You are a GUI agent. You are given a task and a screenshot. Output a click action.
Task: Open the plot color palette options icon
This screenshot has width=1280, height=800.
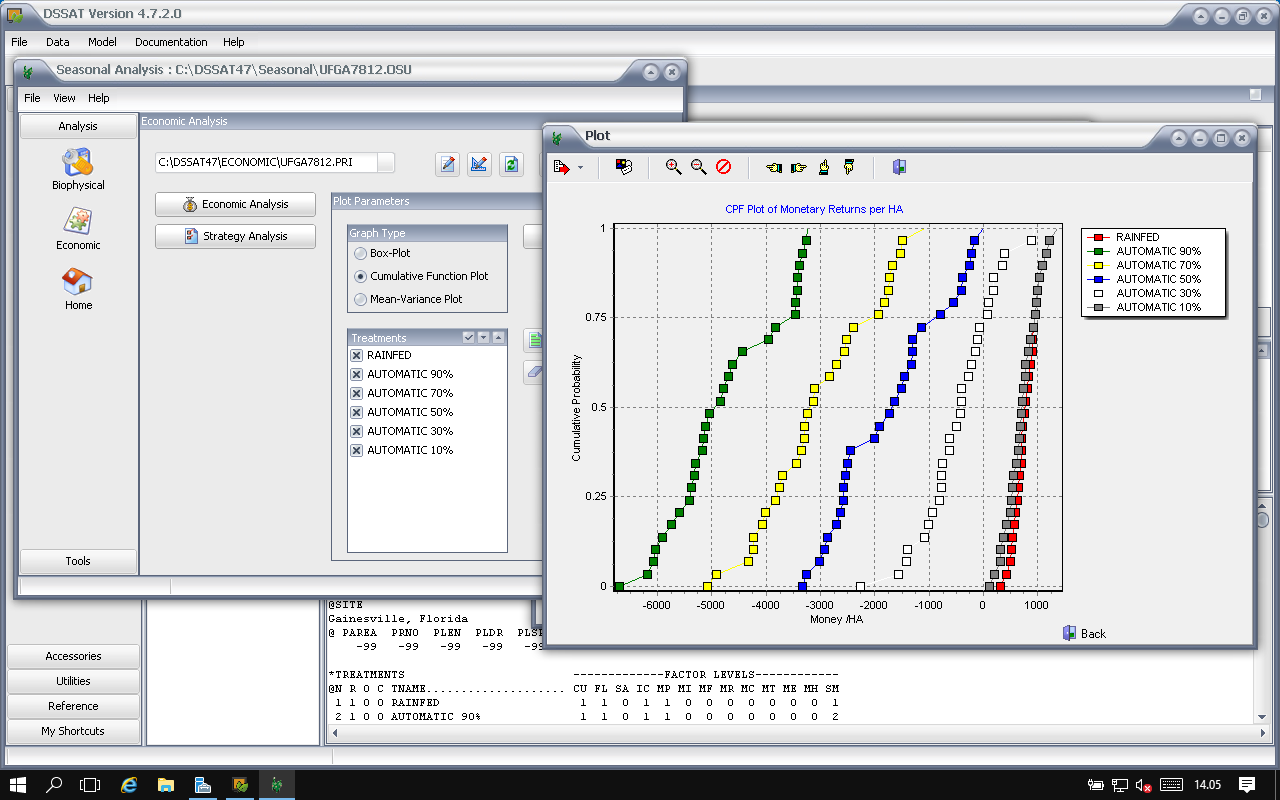tap(623, 167)
